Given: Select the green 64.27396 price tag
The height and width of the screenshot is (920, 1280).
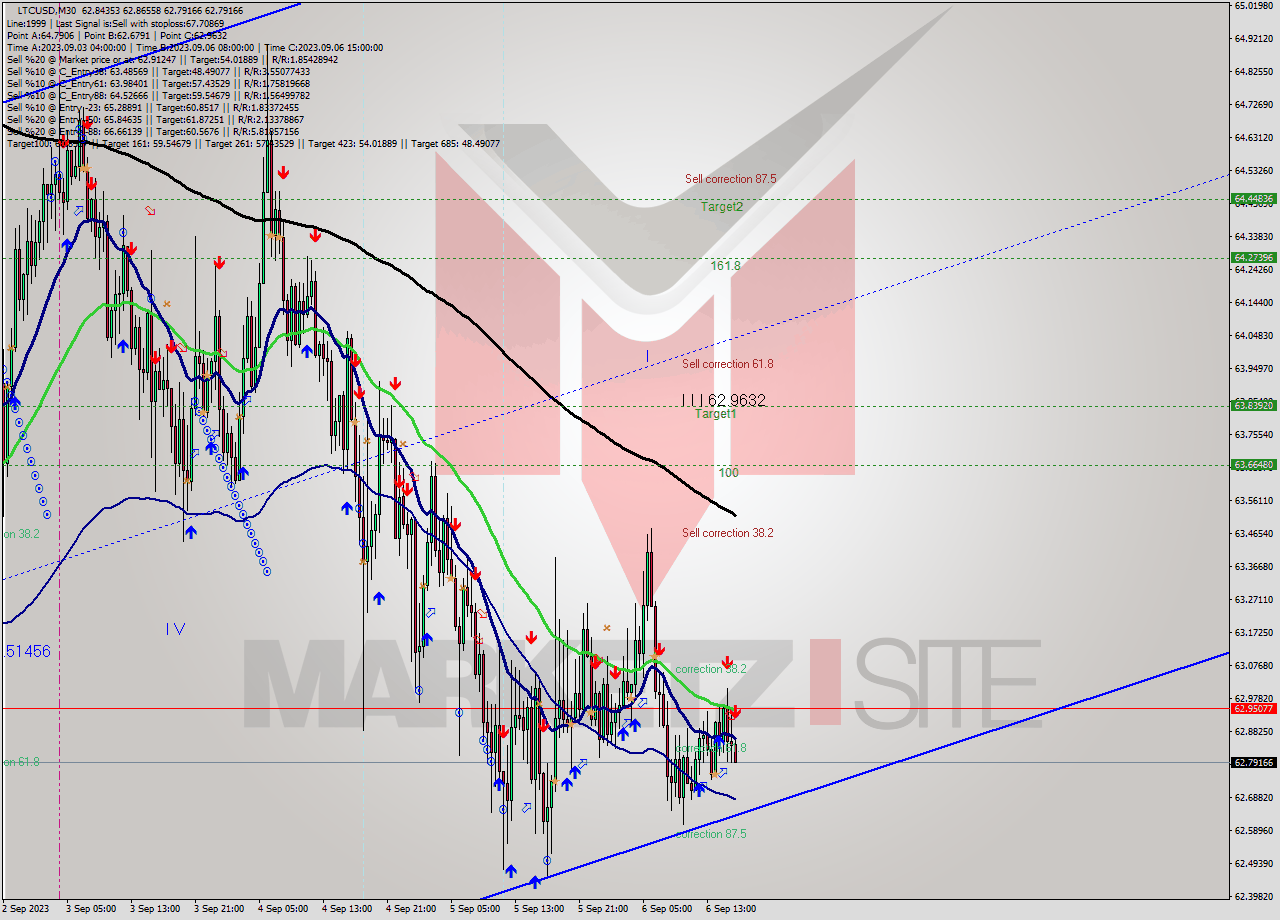Looking at the screenshot, I should 1254,257.
